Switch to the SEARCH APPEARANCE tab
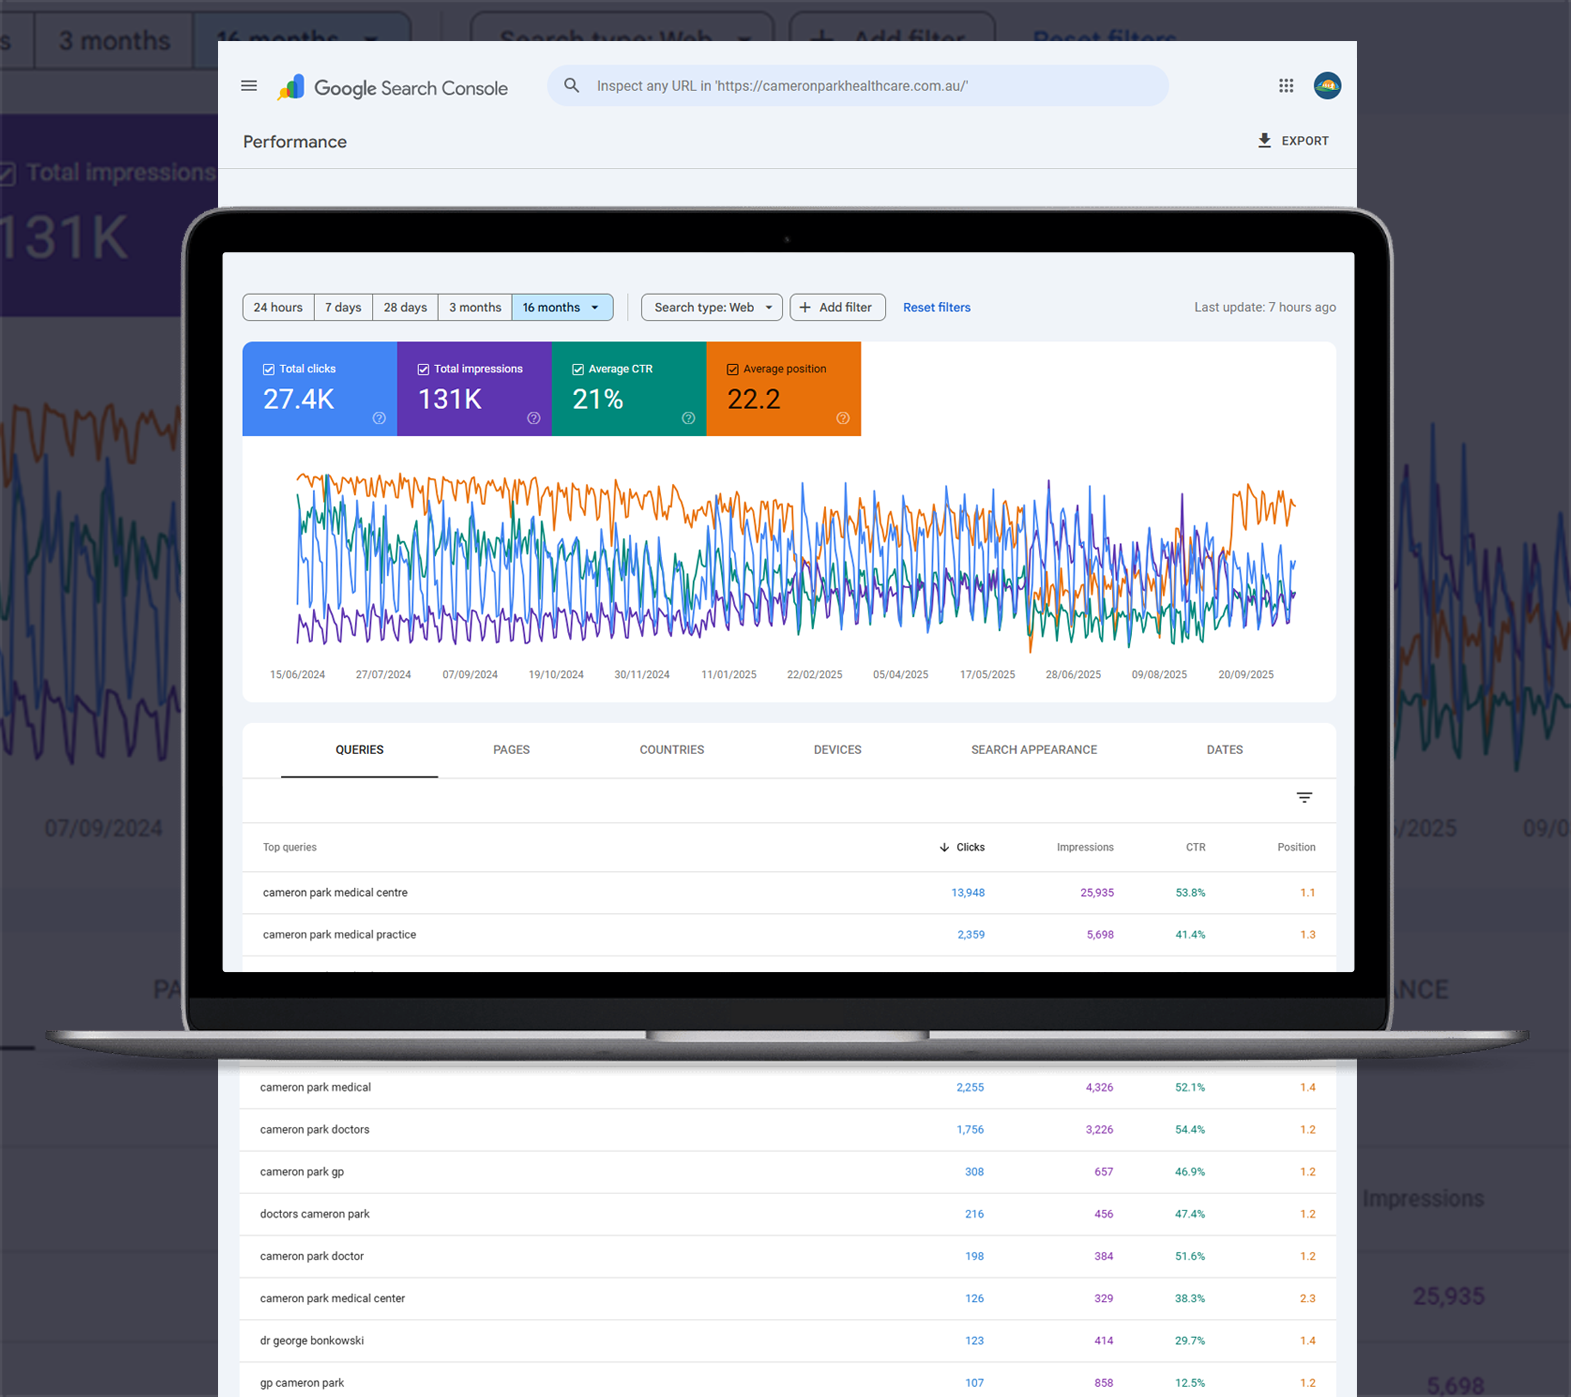Image resolution: width=1571 pixels, height=1397 pixels. 1033,750
